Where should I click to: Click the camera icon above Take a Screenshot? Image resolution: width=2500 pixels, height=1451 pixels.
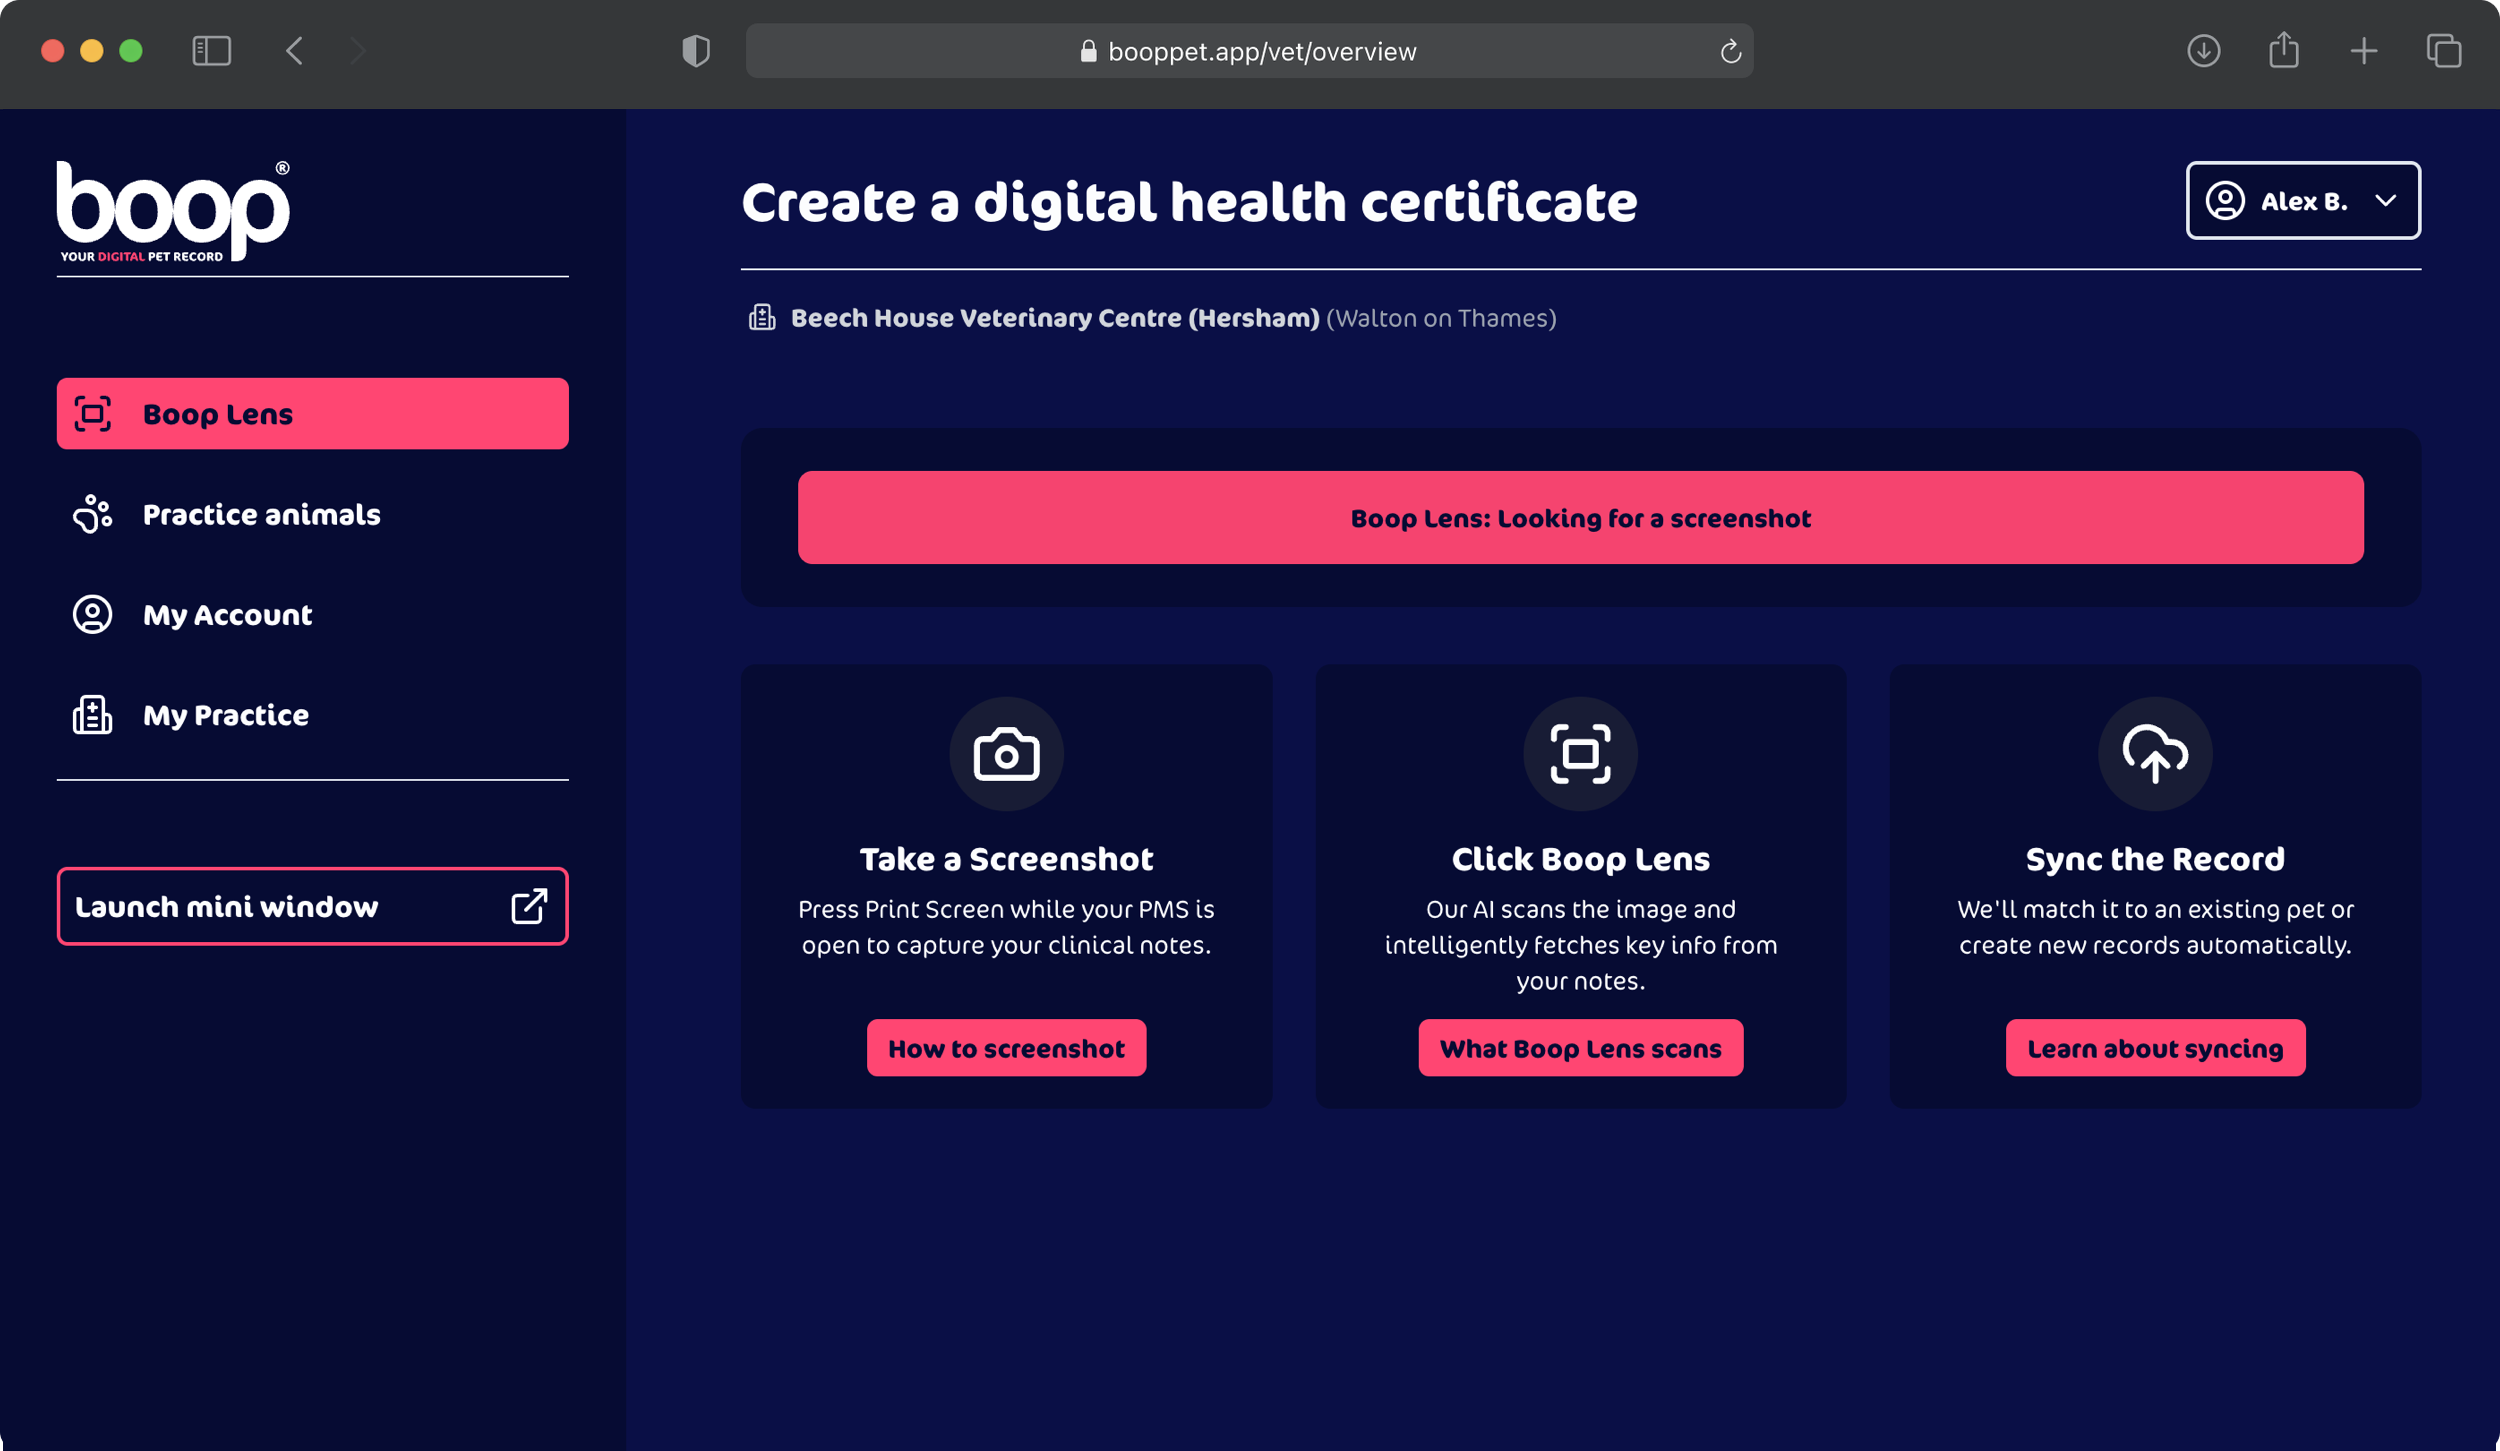1006,754
